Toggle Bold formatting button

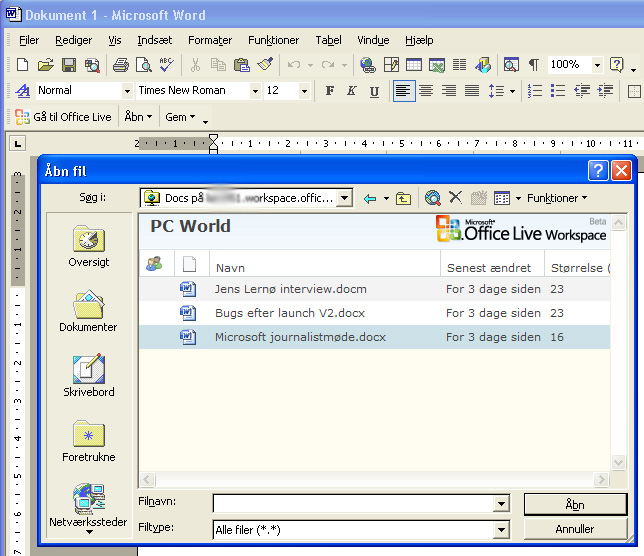[330, 91]
